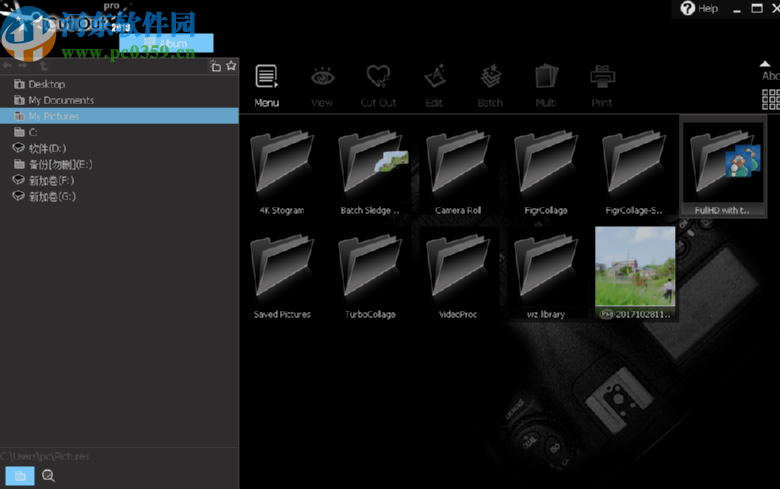The image size is (780, 489).
Task: Go forward with the right arrow icon
Action: (23, 66)
